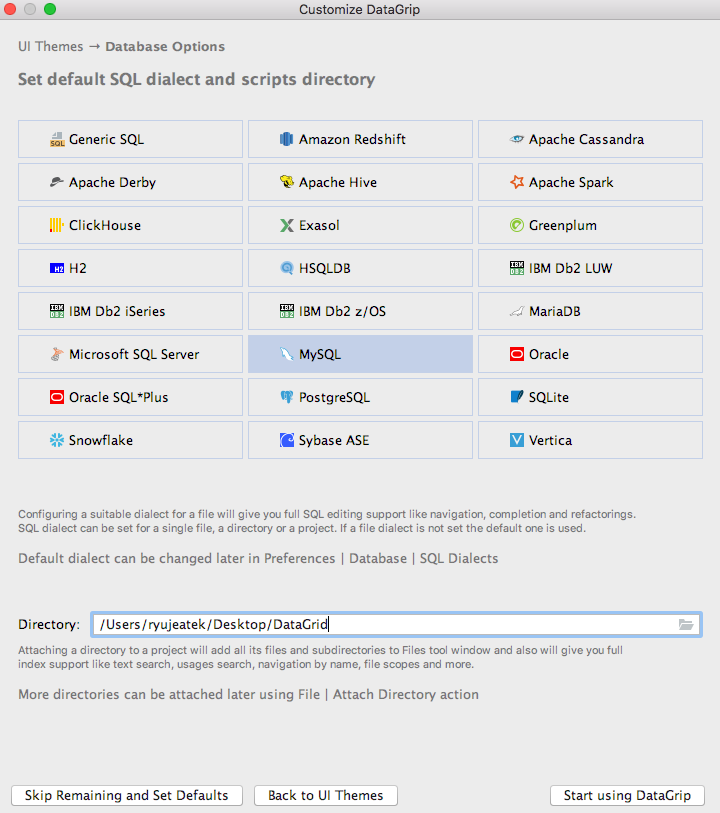
Task: Click the Apache Hive bee icon
Action: pos(287,183)
